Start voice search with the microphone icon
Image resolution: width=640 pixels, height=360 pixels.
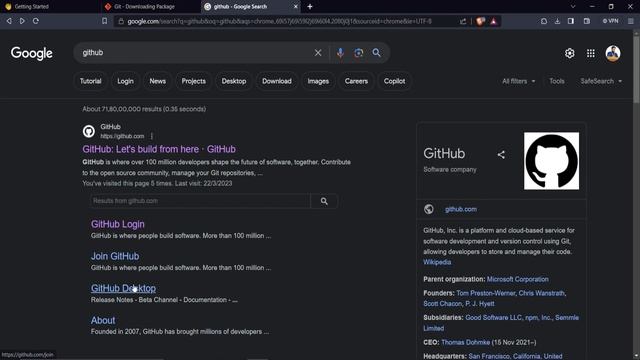point(340,53)
